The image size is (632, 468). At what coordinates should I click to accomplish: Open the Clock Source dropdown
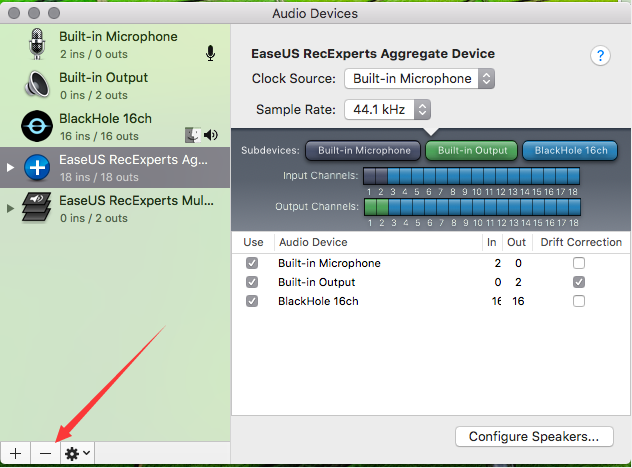point(420,79)
